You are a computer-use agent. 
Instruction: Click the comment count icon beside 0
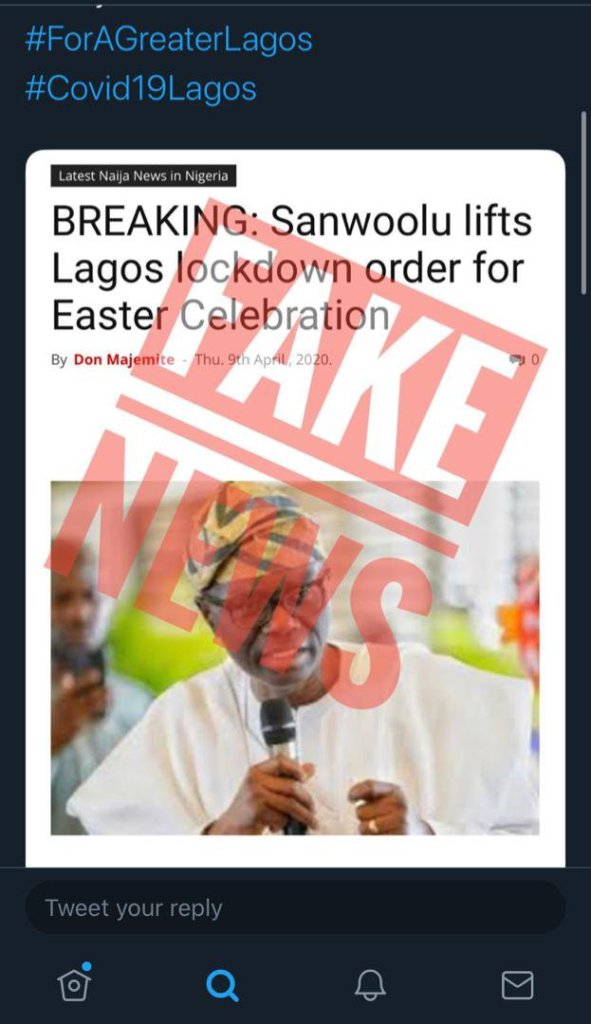tap(517, 359)
